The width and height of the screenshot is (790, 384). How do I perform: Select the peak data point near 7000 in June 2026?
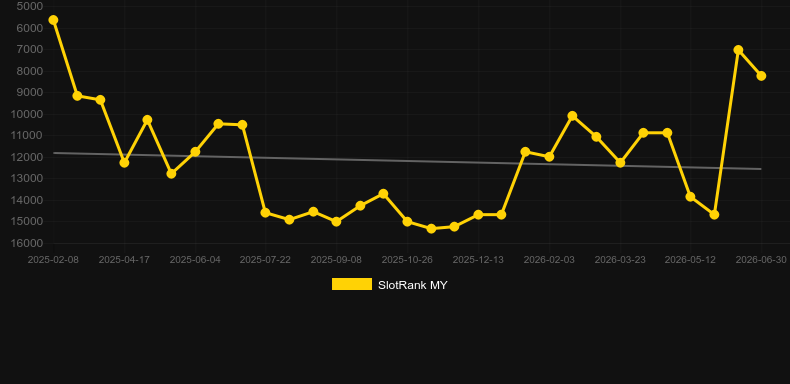click(x=738, y=50)
